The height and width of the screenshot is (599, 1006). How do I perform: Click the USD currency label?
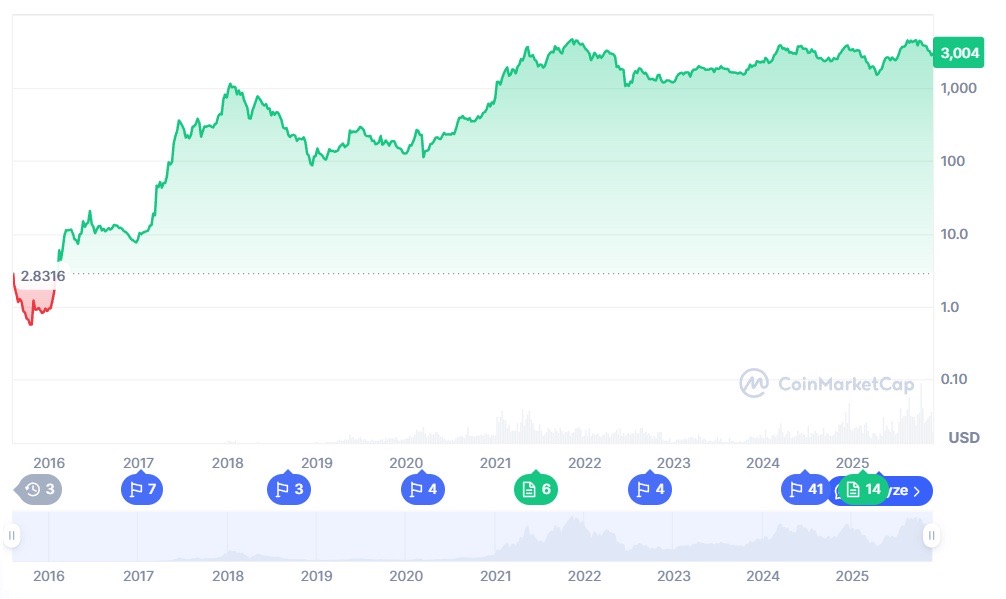tap(963, 438)
